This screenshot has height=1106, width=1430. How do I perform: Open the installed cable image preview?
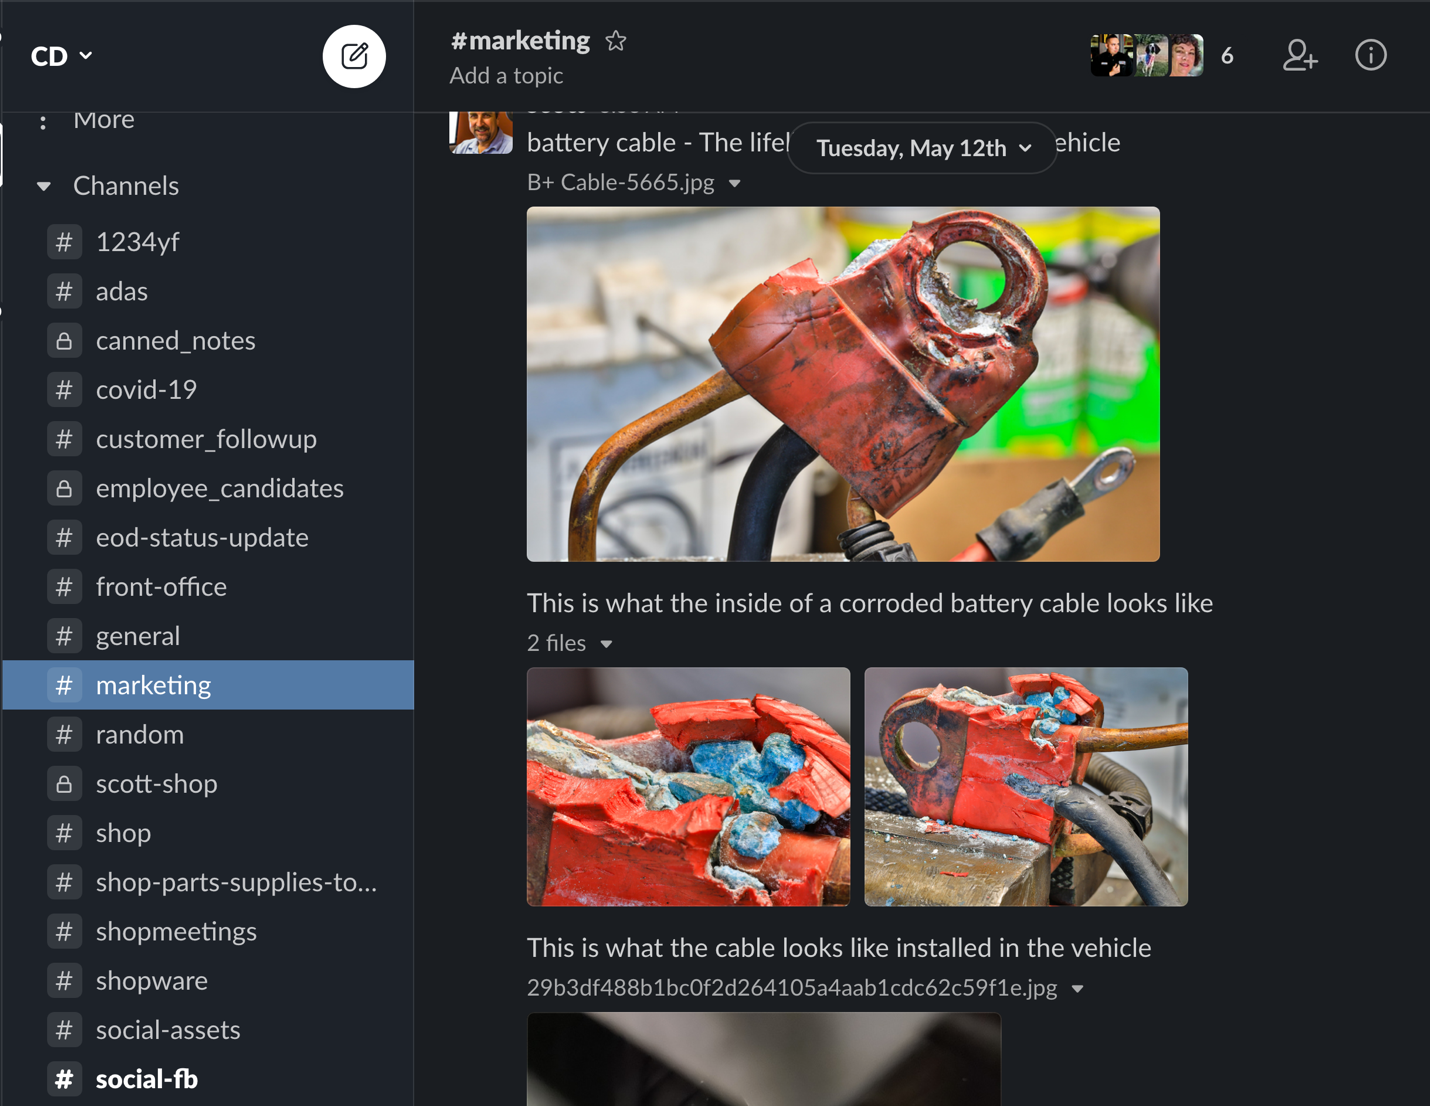[x=764, y=1059]
